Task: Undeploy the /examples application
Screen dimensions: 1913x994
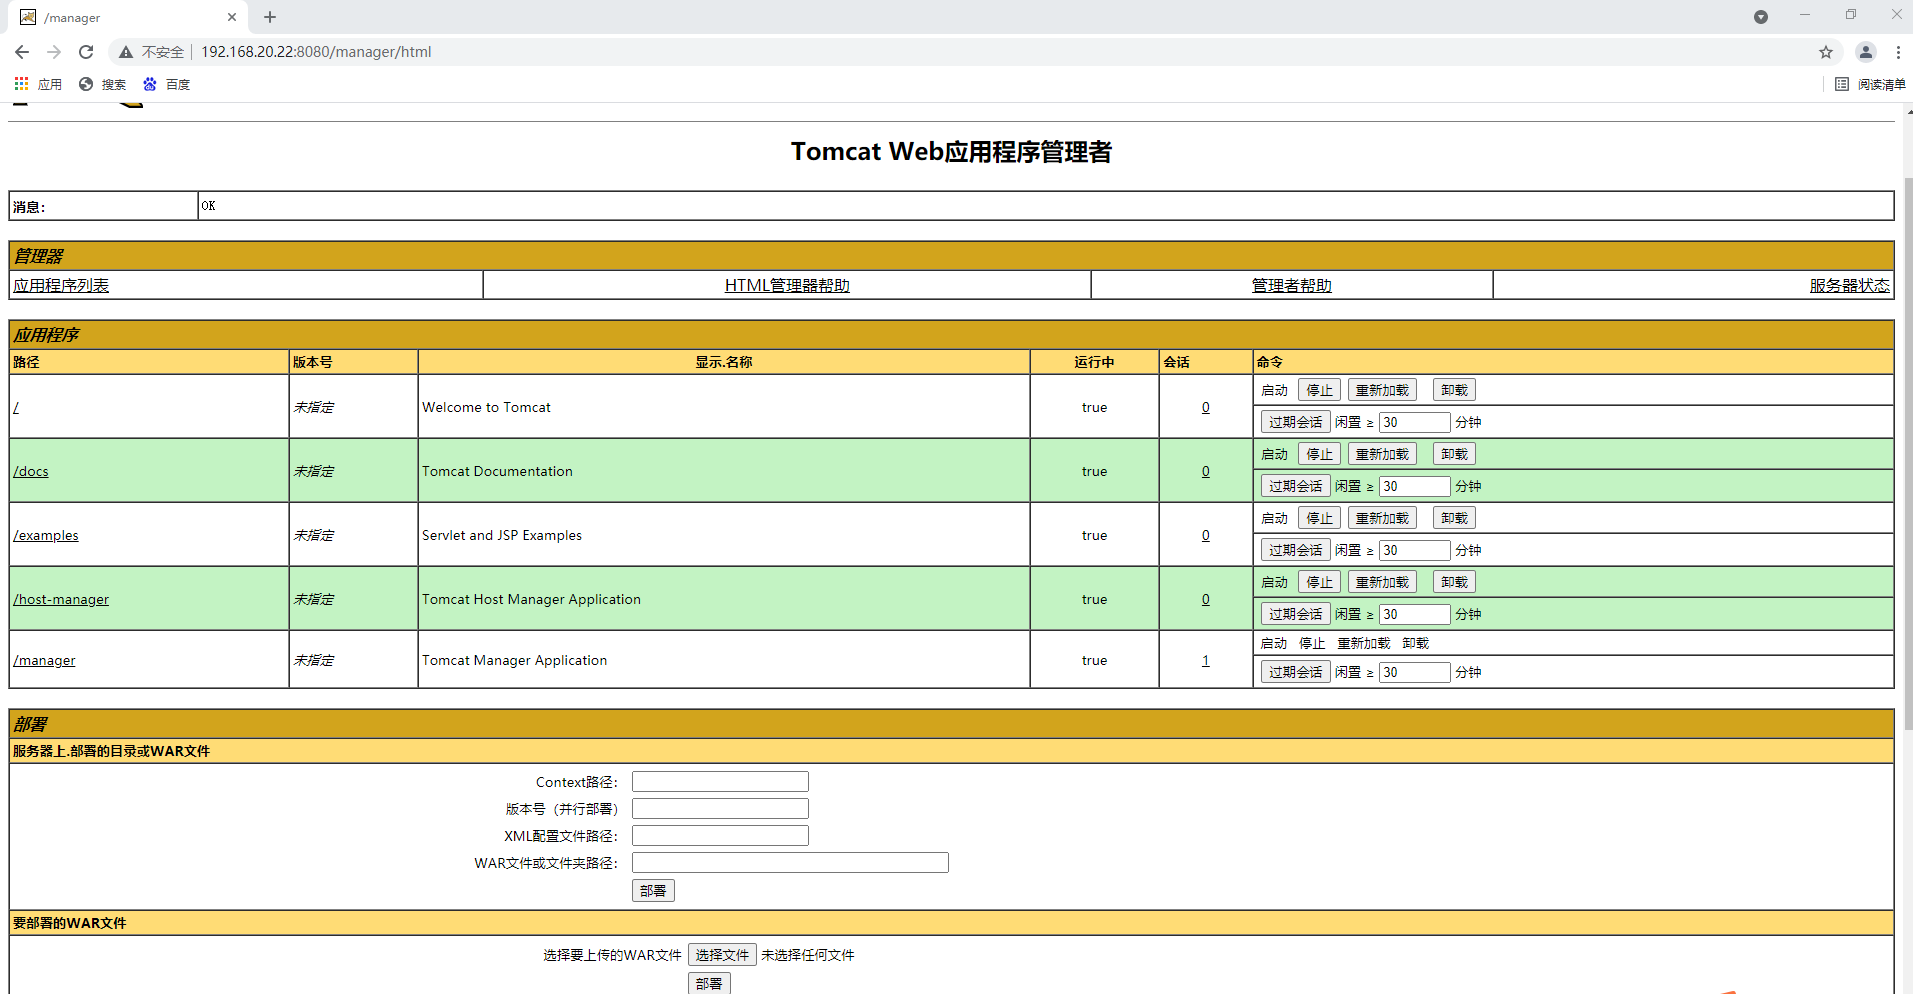Action: coord(1454,518)
